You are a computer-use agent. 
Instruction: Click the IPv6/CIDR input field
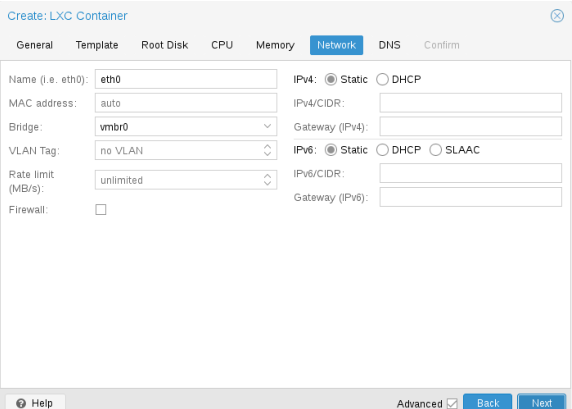click(471, 173)
